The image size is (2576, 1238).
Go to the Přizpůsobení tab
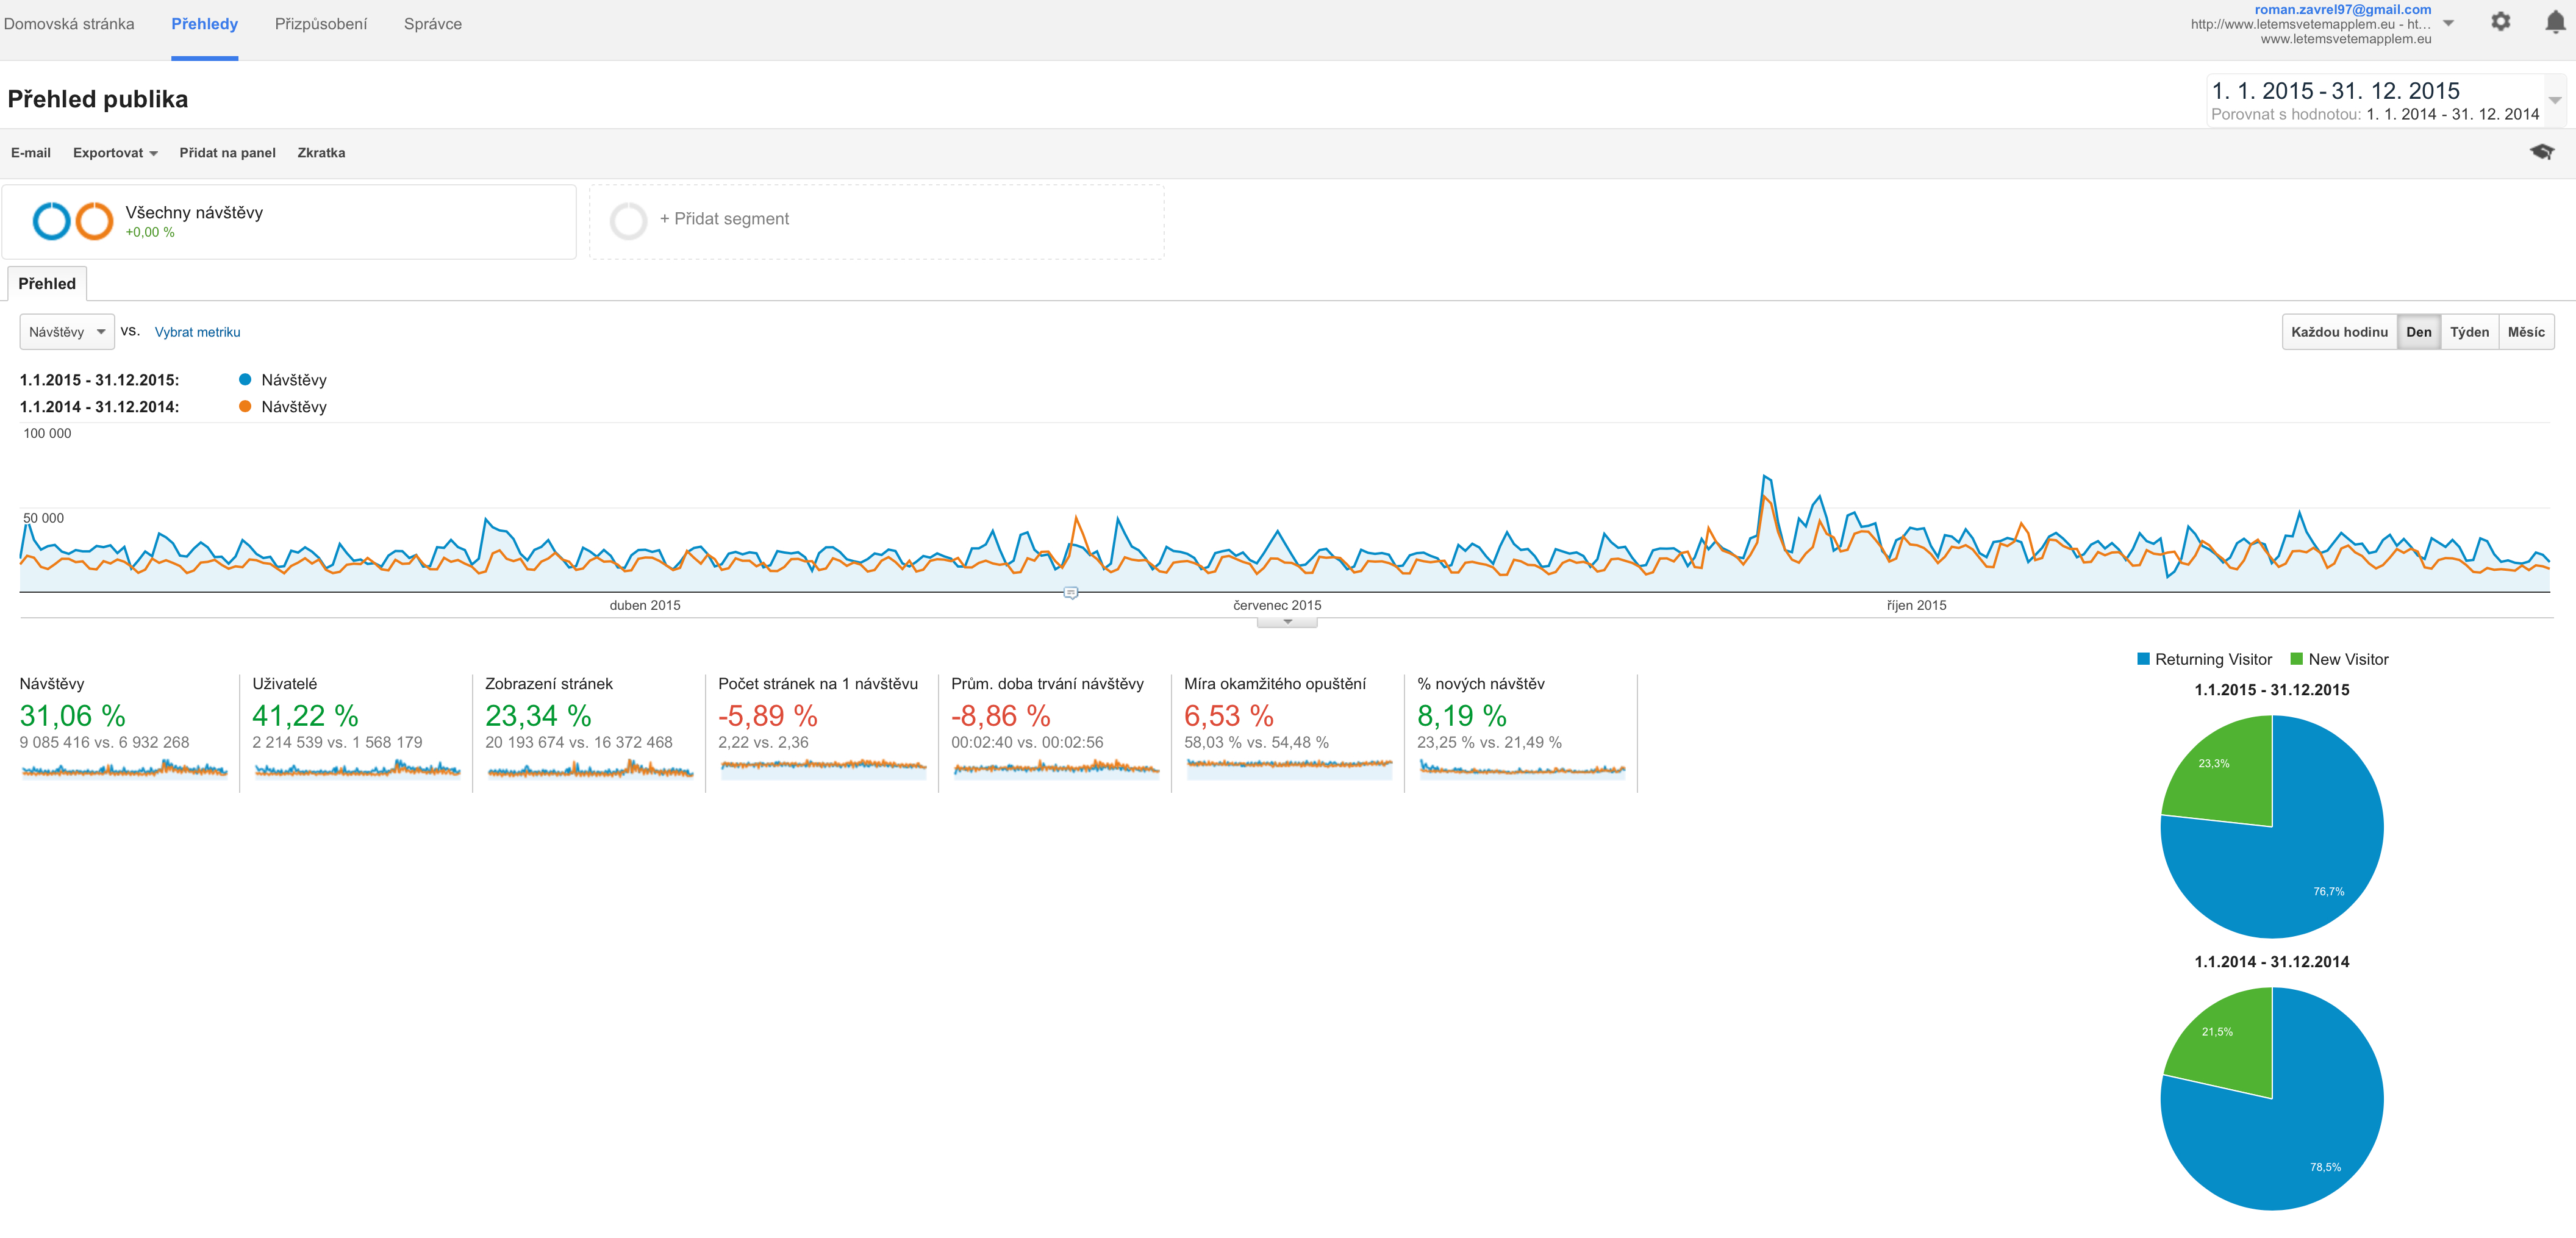[320, 24]
